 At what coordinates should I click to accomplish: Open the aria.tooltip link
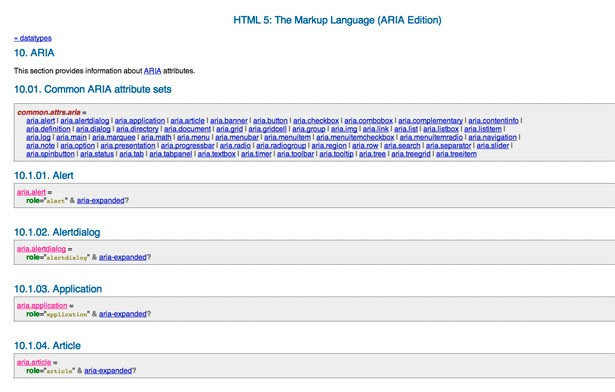click(336, 154)
